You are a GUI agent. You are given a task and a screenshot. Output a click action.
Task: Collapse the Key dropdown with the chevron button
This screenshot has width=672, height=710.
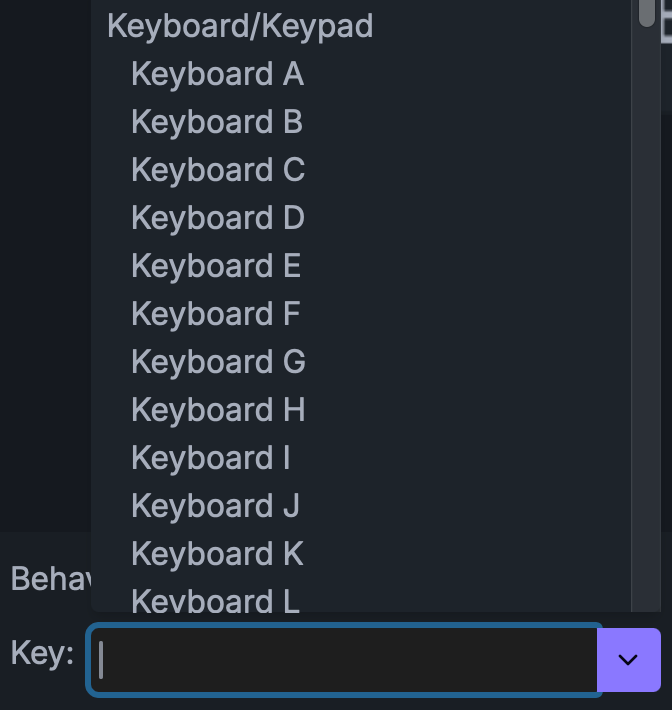pos(629,659)
